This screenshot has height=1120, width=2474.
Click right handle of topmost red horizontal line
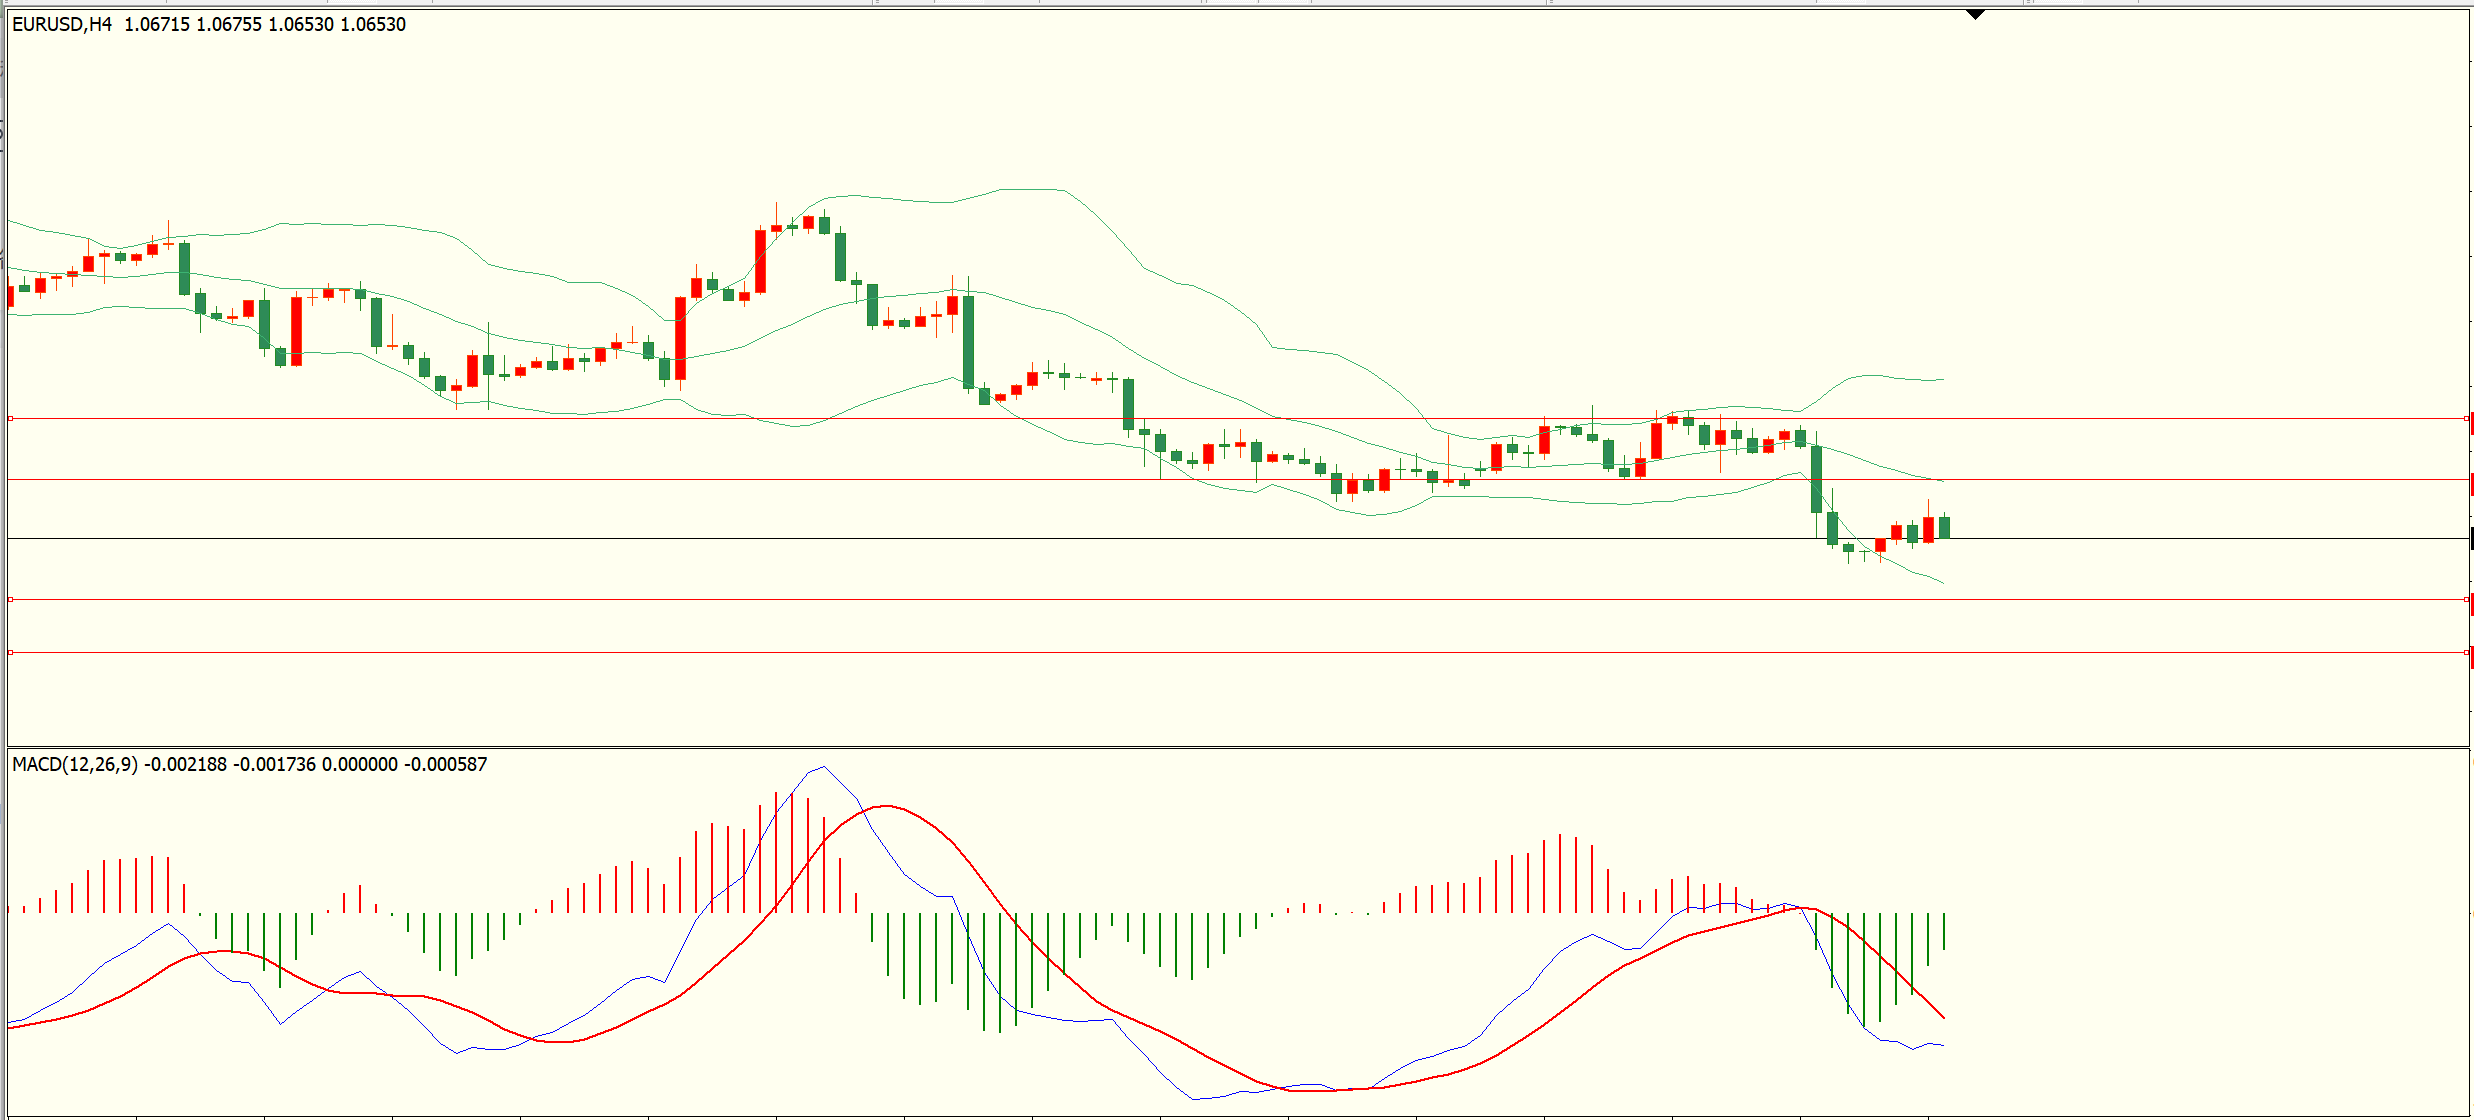click(x=2466, y=419)
